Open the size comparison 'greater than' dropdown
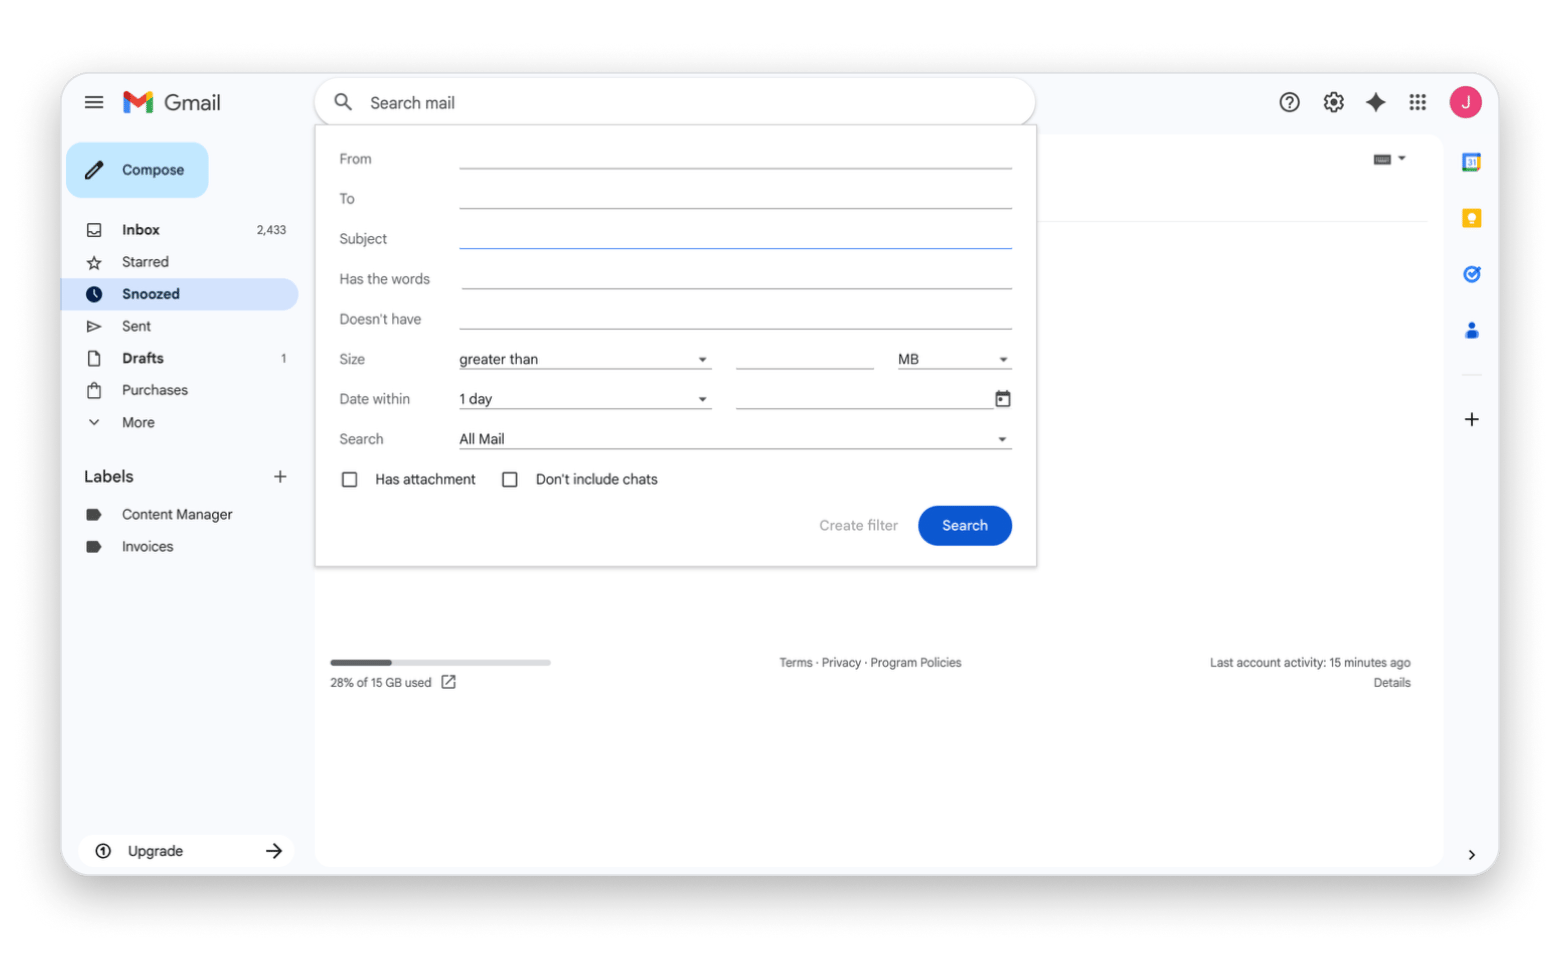The width and height of the screenshot is (1560, 956). tap(584, 359)
